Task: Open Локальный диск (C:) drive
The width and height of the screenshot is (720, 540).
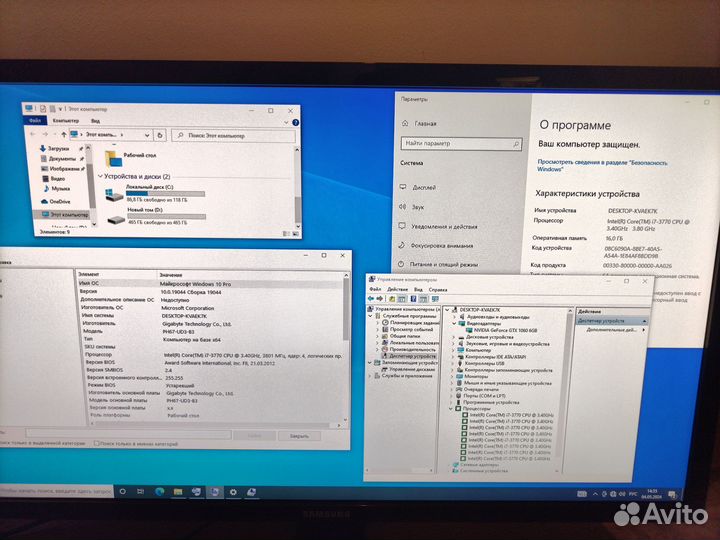Action: (x=155, y=193)
